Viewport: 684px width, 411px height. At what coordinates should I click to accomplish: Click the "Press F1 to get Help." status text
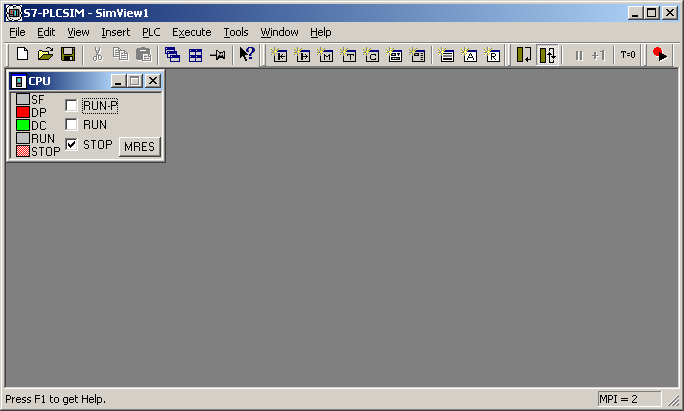click(x=55, y=399)
